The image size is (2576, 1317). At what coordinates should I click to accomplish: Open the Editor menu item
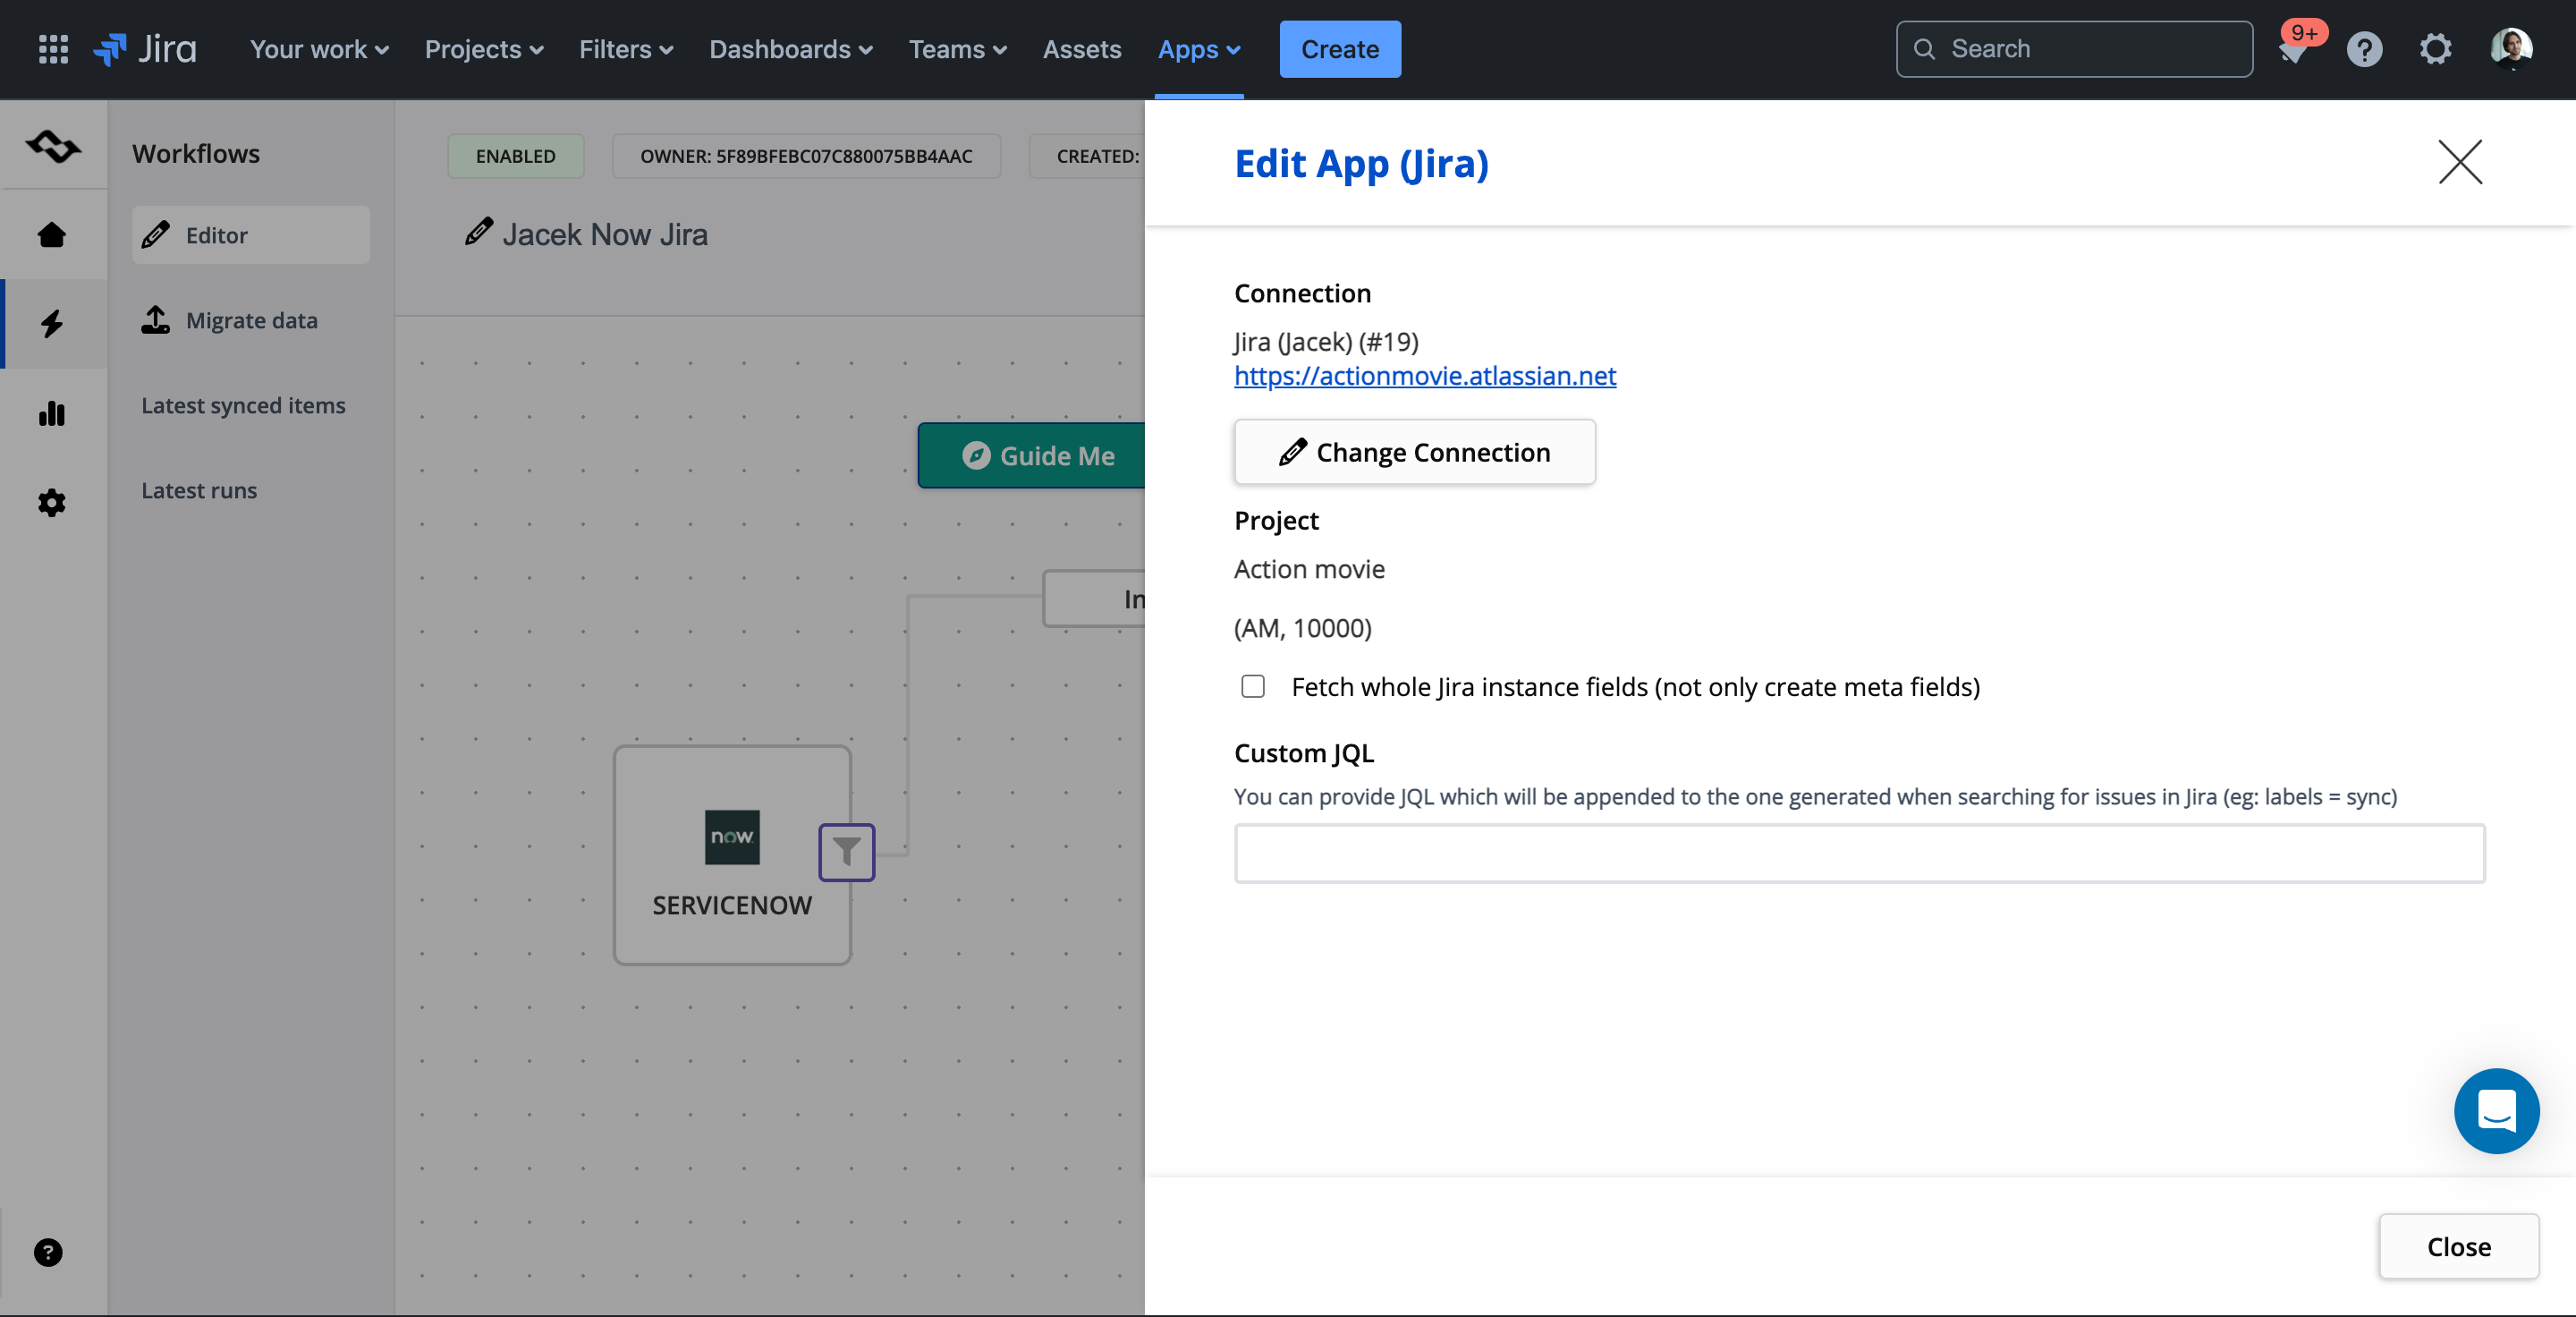coord(251,235)
